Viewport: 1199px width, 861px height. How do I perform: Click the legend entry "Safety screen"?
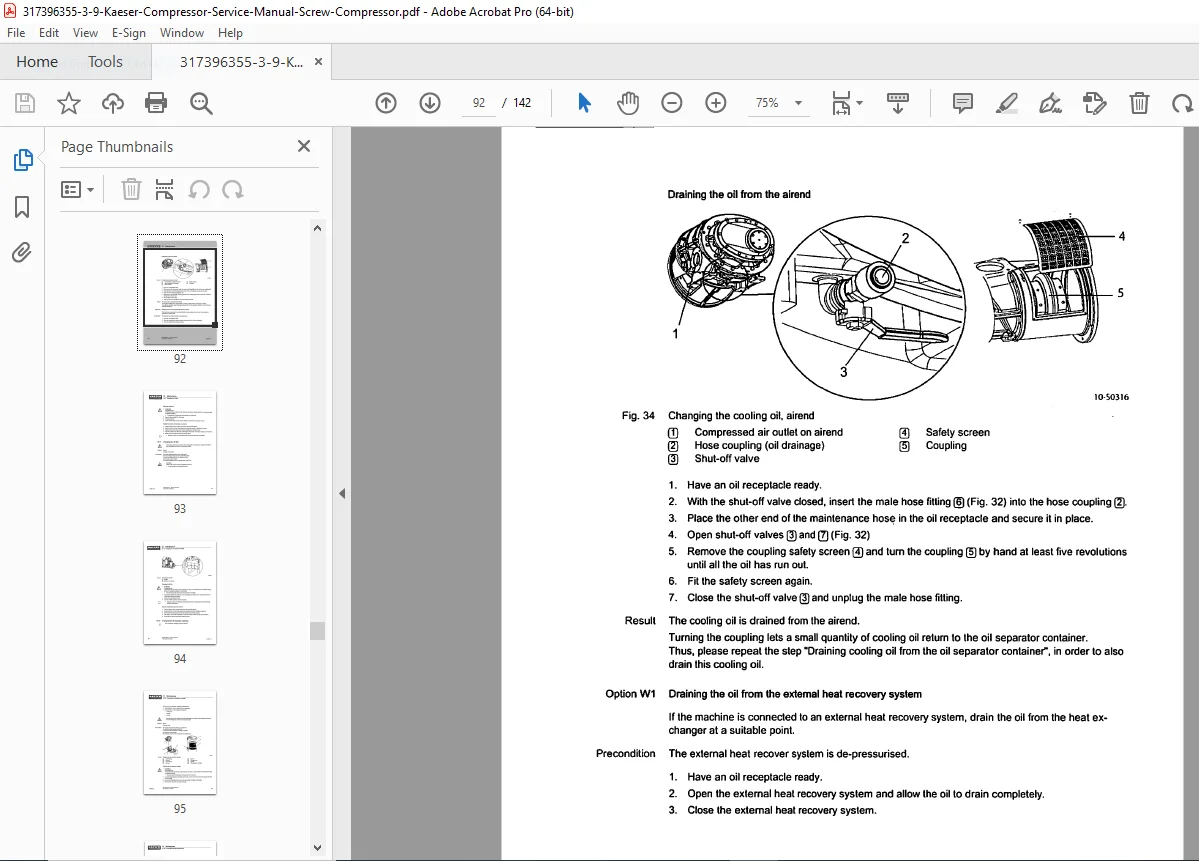(x=957, y=433)
